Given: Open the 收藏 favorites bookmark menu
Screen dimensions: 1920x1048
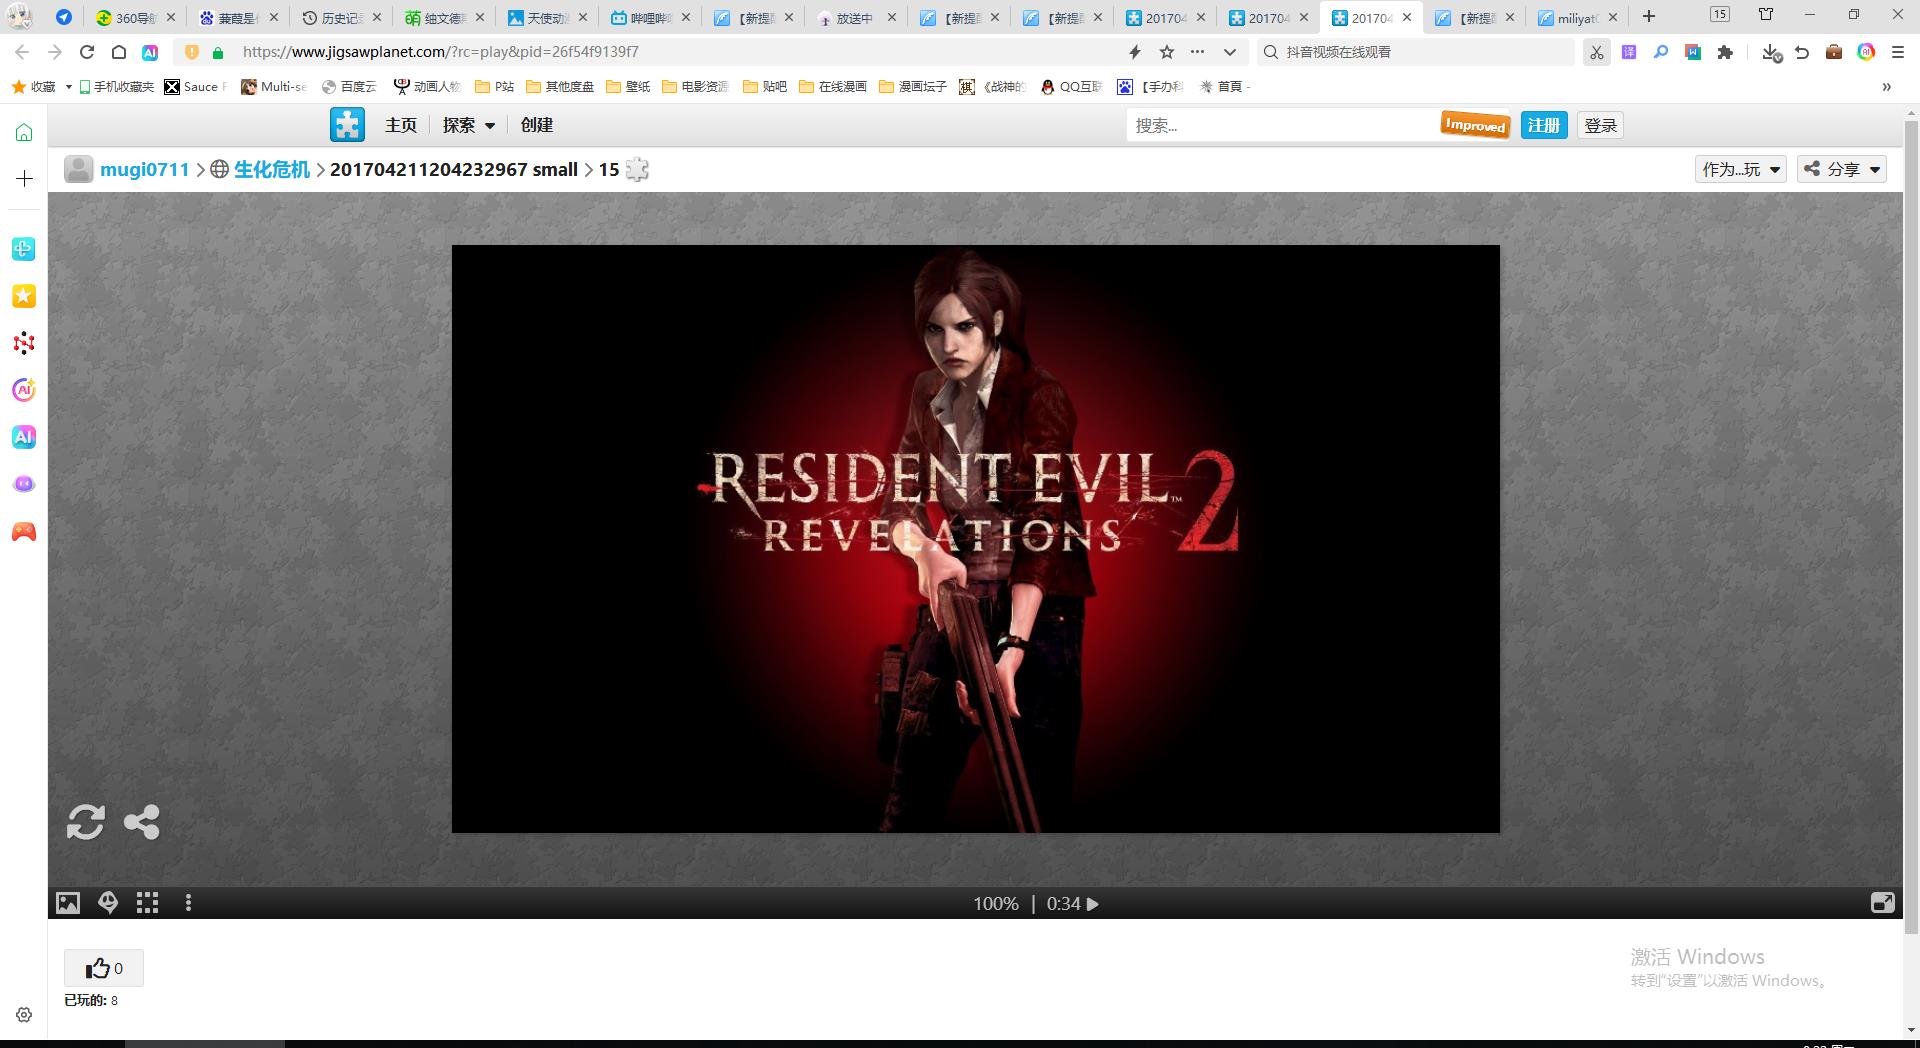Looking at the screenshot, I should tap(41, 87).
